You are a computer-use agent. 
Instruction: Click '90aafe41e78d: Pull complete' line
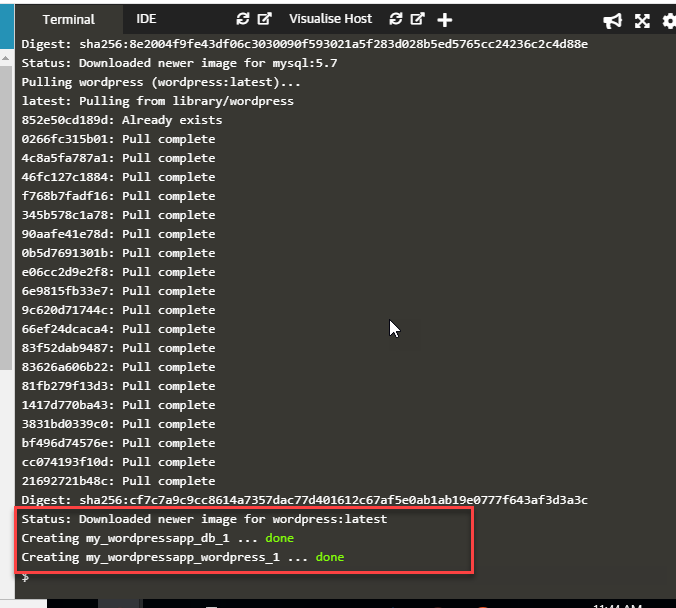pyautogui.click(x=118, y=234)
